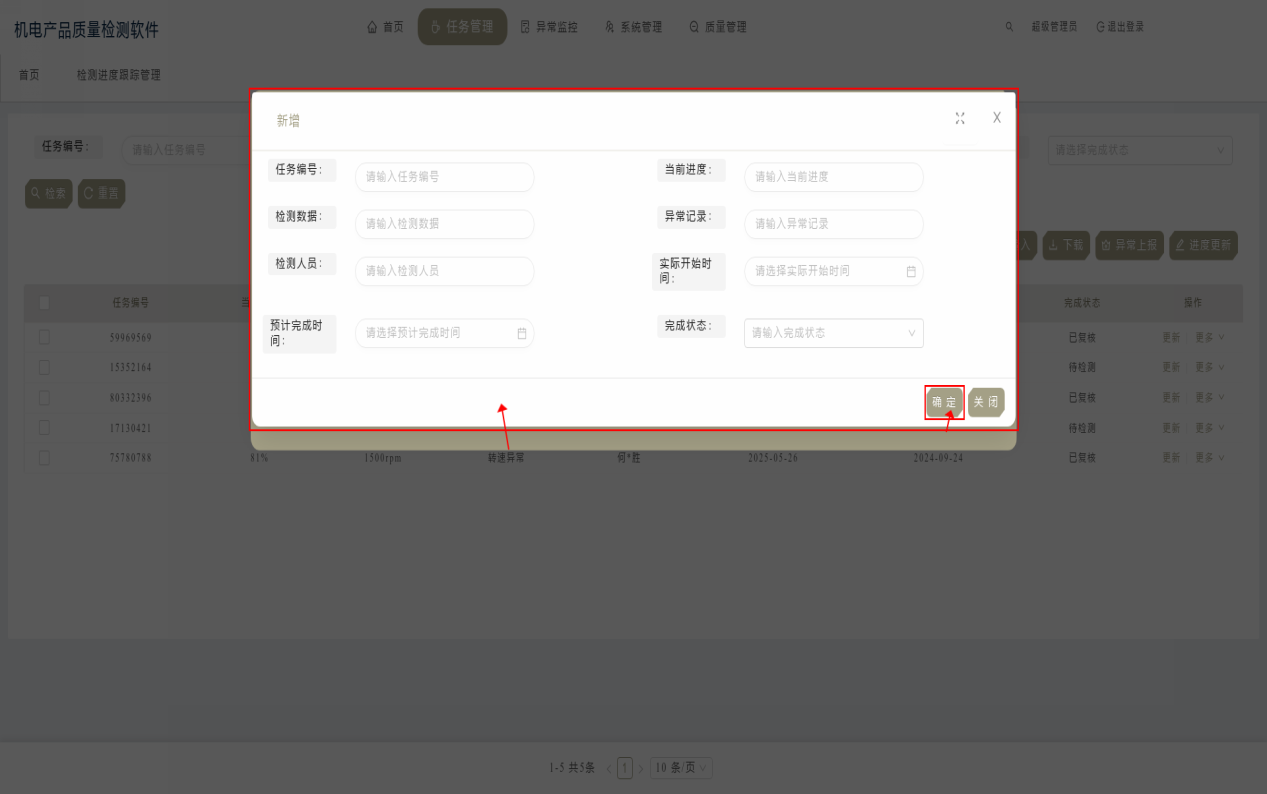Click the 进度更新 edit button
1267x794 pixels.
coord(1204,245)
